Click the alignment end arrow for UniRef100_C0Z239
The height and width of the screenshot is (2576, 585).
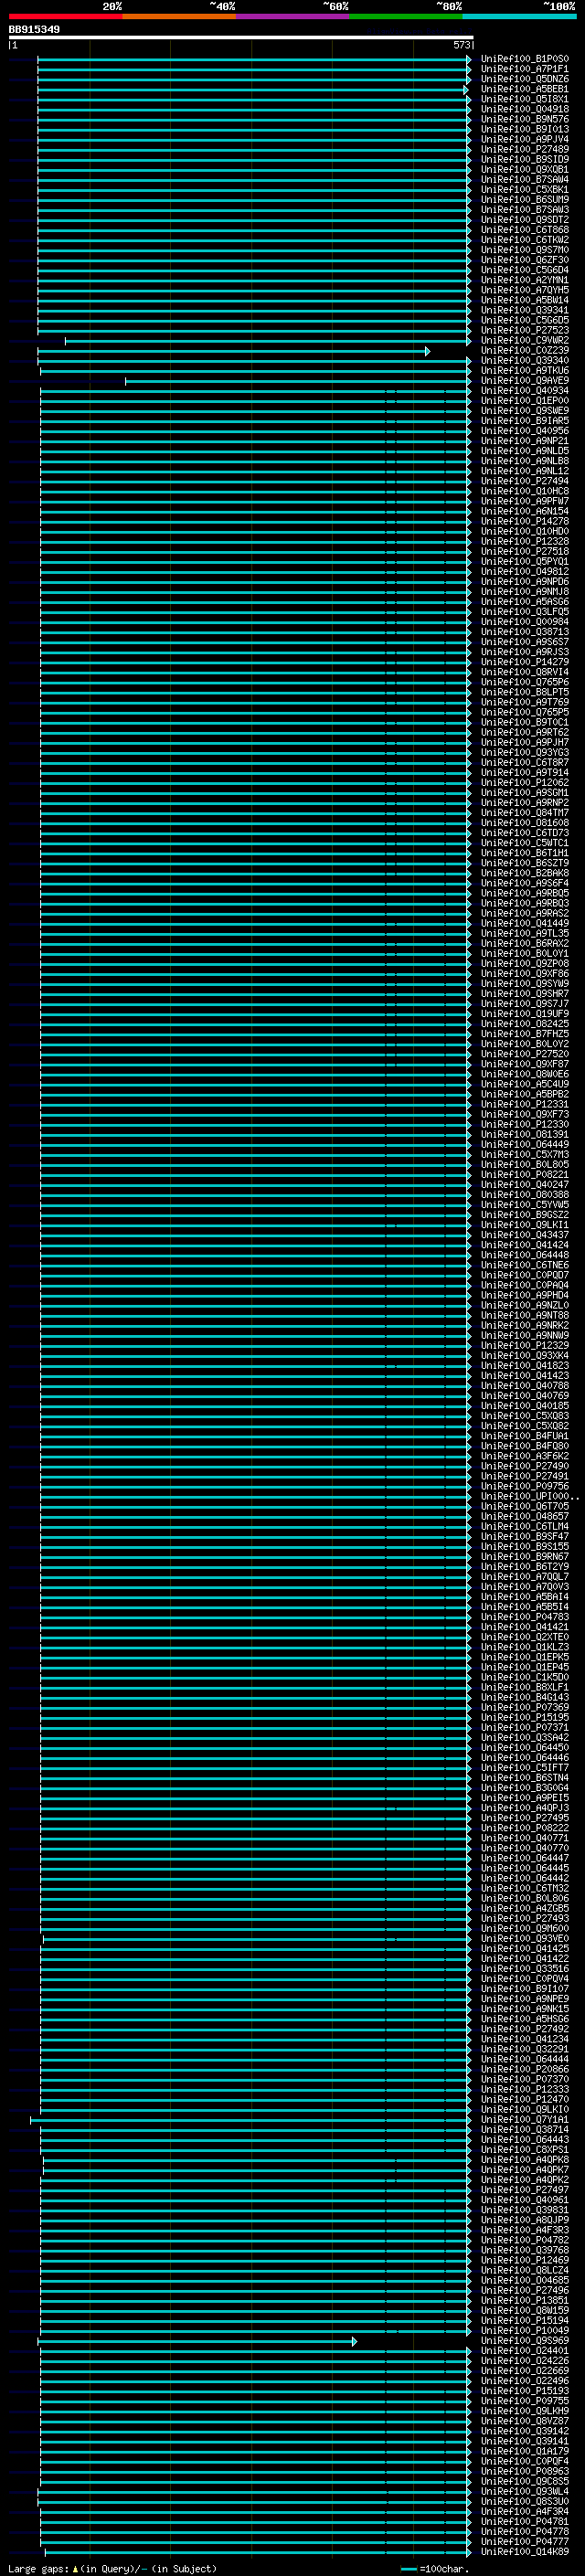427,351
